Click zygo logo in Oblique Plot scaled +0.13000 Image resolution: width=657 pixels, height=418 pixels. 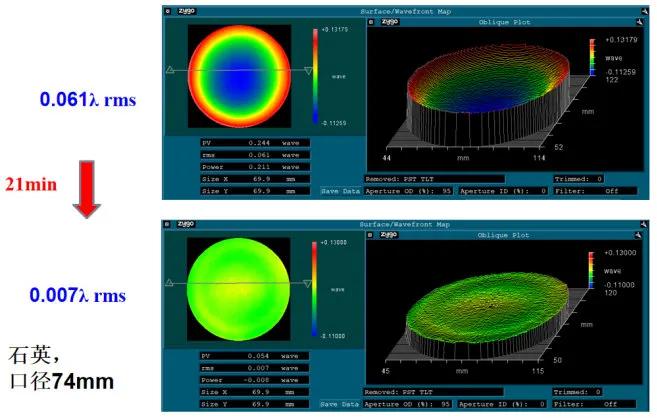point(388,235)
